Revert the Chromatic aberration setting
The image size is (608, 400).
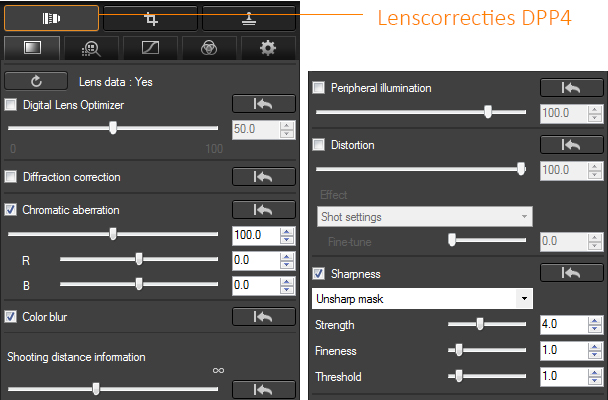point(263,210)
